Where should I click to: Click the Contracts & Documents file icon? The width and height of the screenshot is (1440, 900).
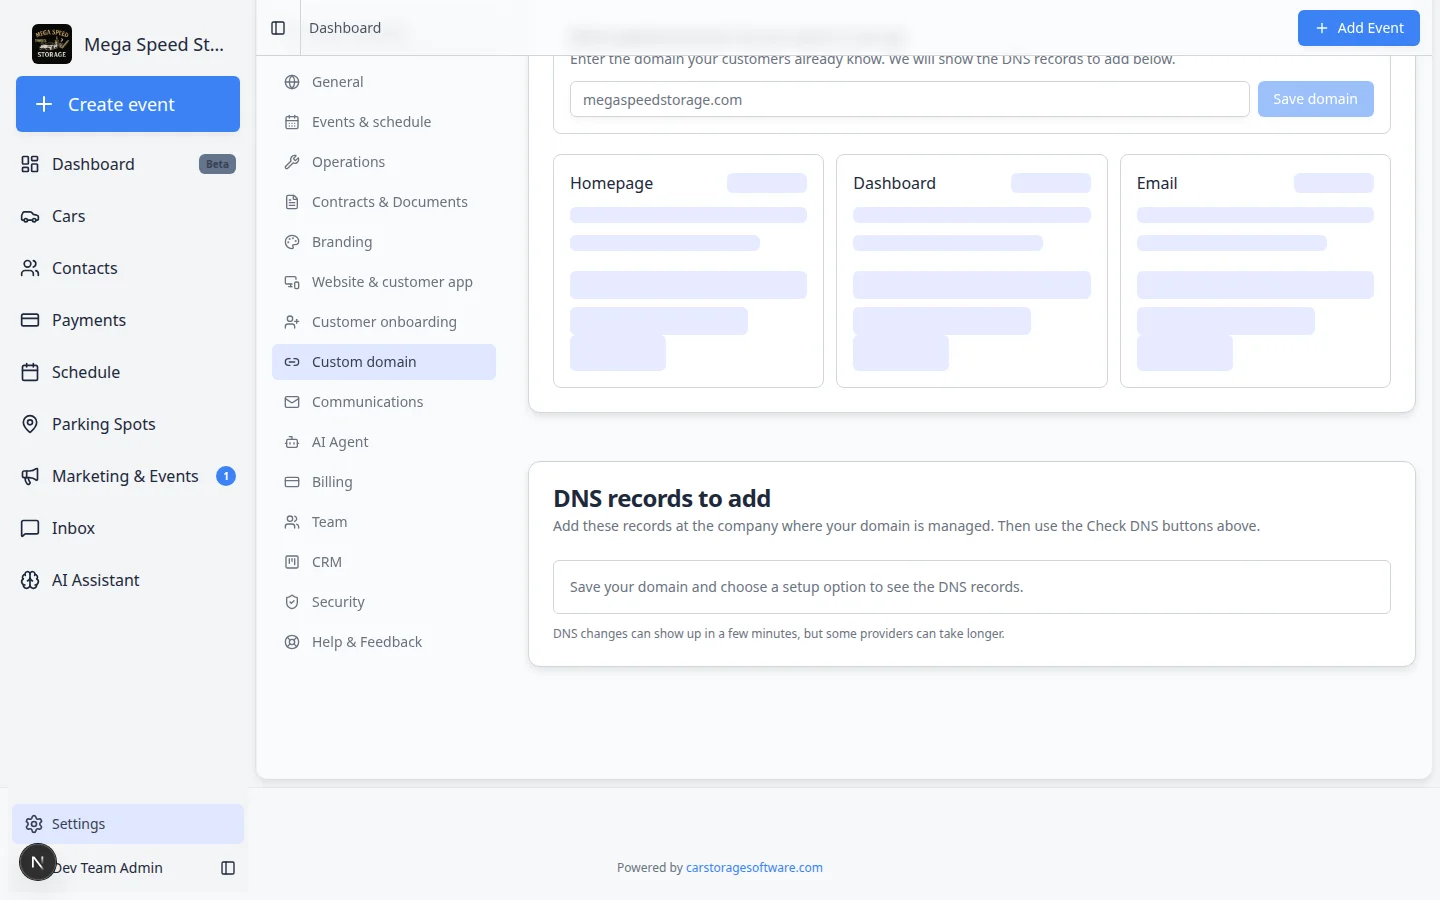[x=292, y=202]
